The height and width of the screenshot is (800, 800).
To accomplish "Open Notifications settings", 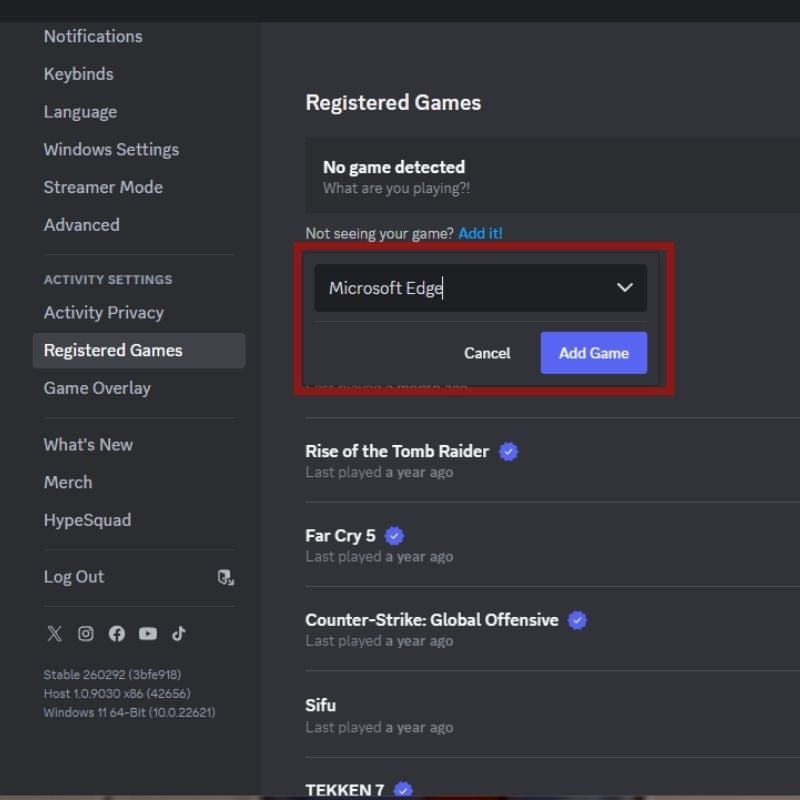I will coord(92,36).
